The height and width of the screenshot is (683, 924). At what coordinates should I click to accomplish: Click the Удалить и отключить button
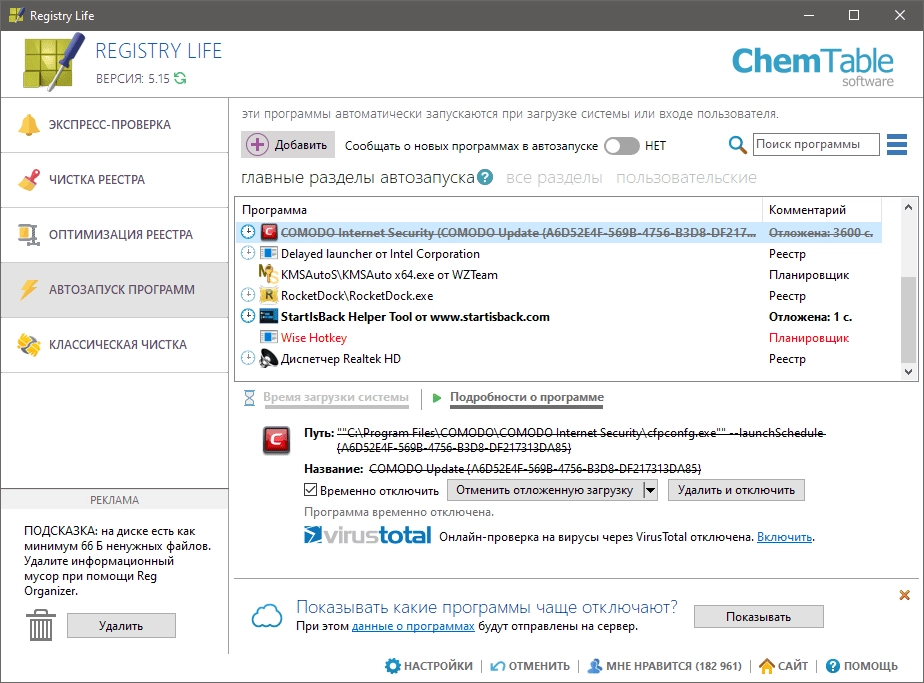click(736, 490)
